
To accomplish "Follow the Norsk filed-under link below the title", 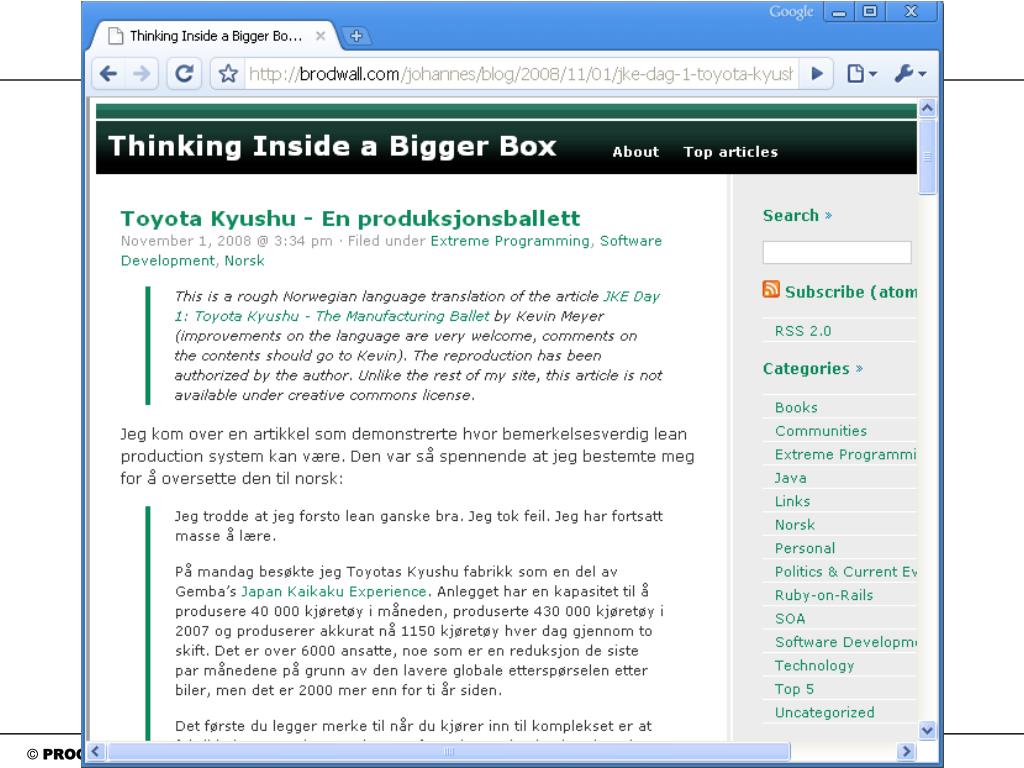I will pos(244,261).
